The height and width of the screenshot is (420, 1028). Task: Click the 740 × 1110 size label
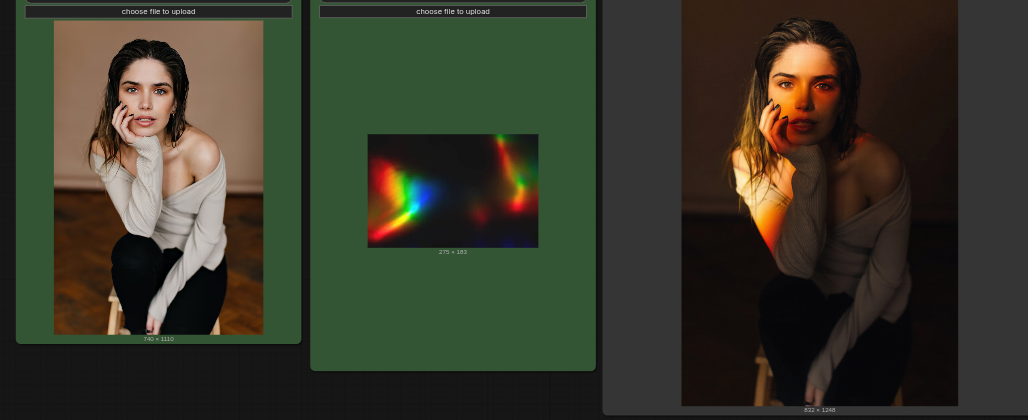click(158, 339)
